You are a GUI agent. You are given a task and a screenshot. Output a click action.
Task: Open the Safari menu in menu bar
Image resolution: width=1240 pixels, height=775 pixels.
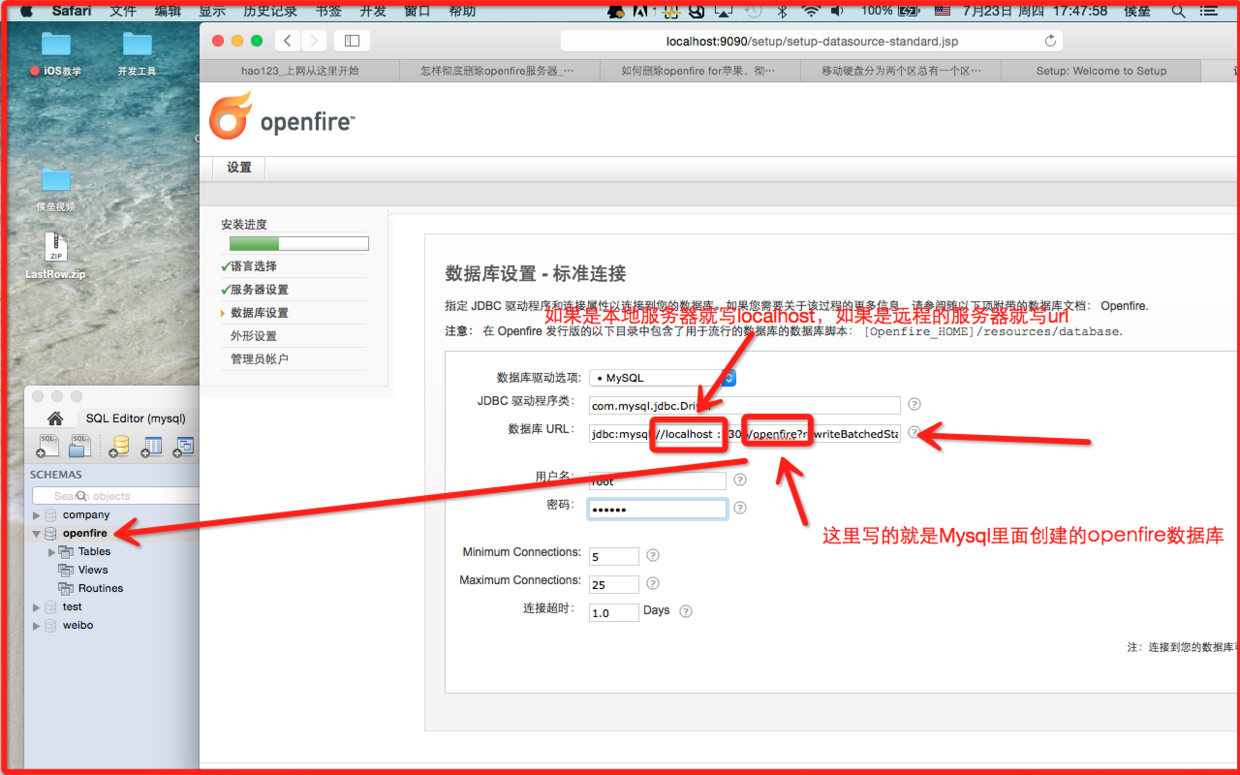click(72, 11)
